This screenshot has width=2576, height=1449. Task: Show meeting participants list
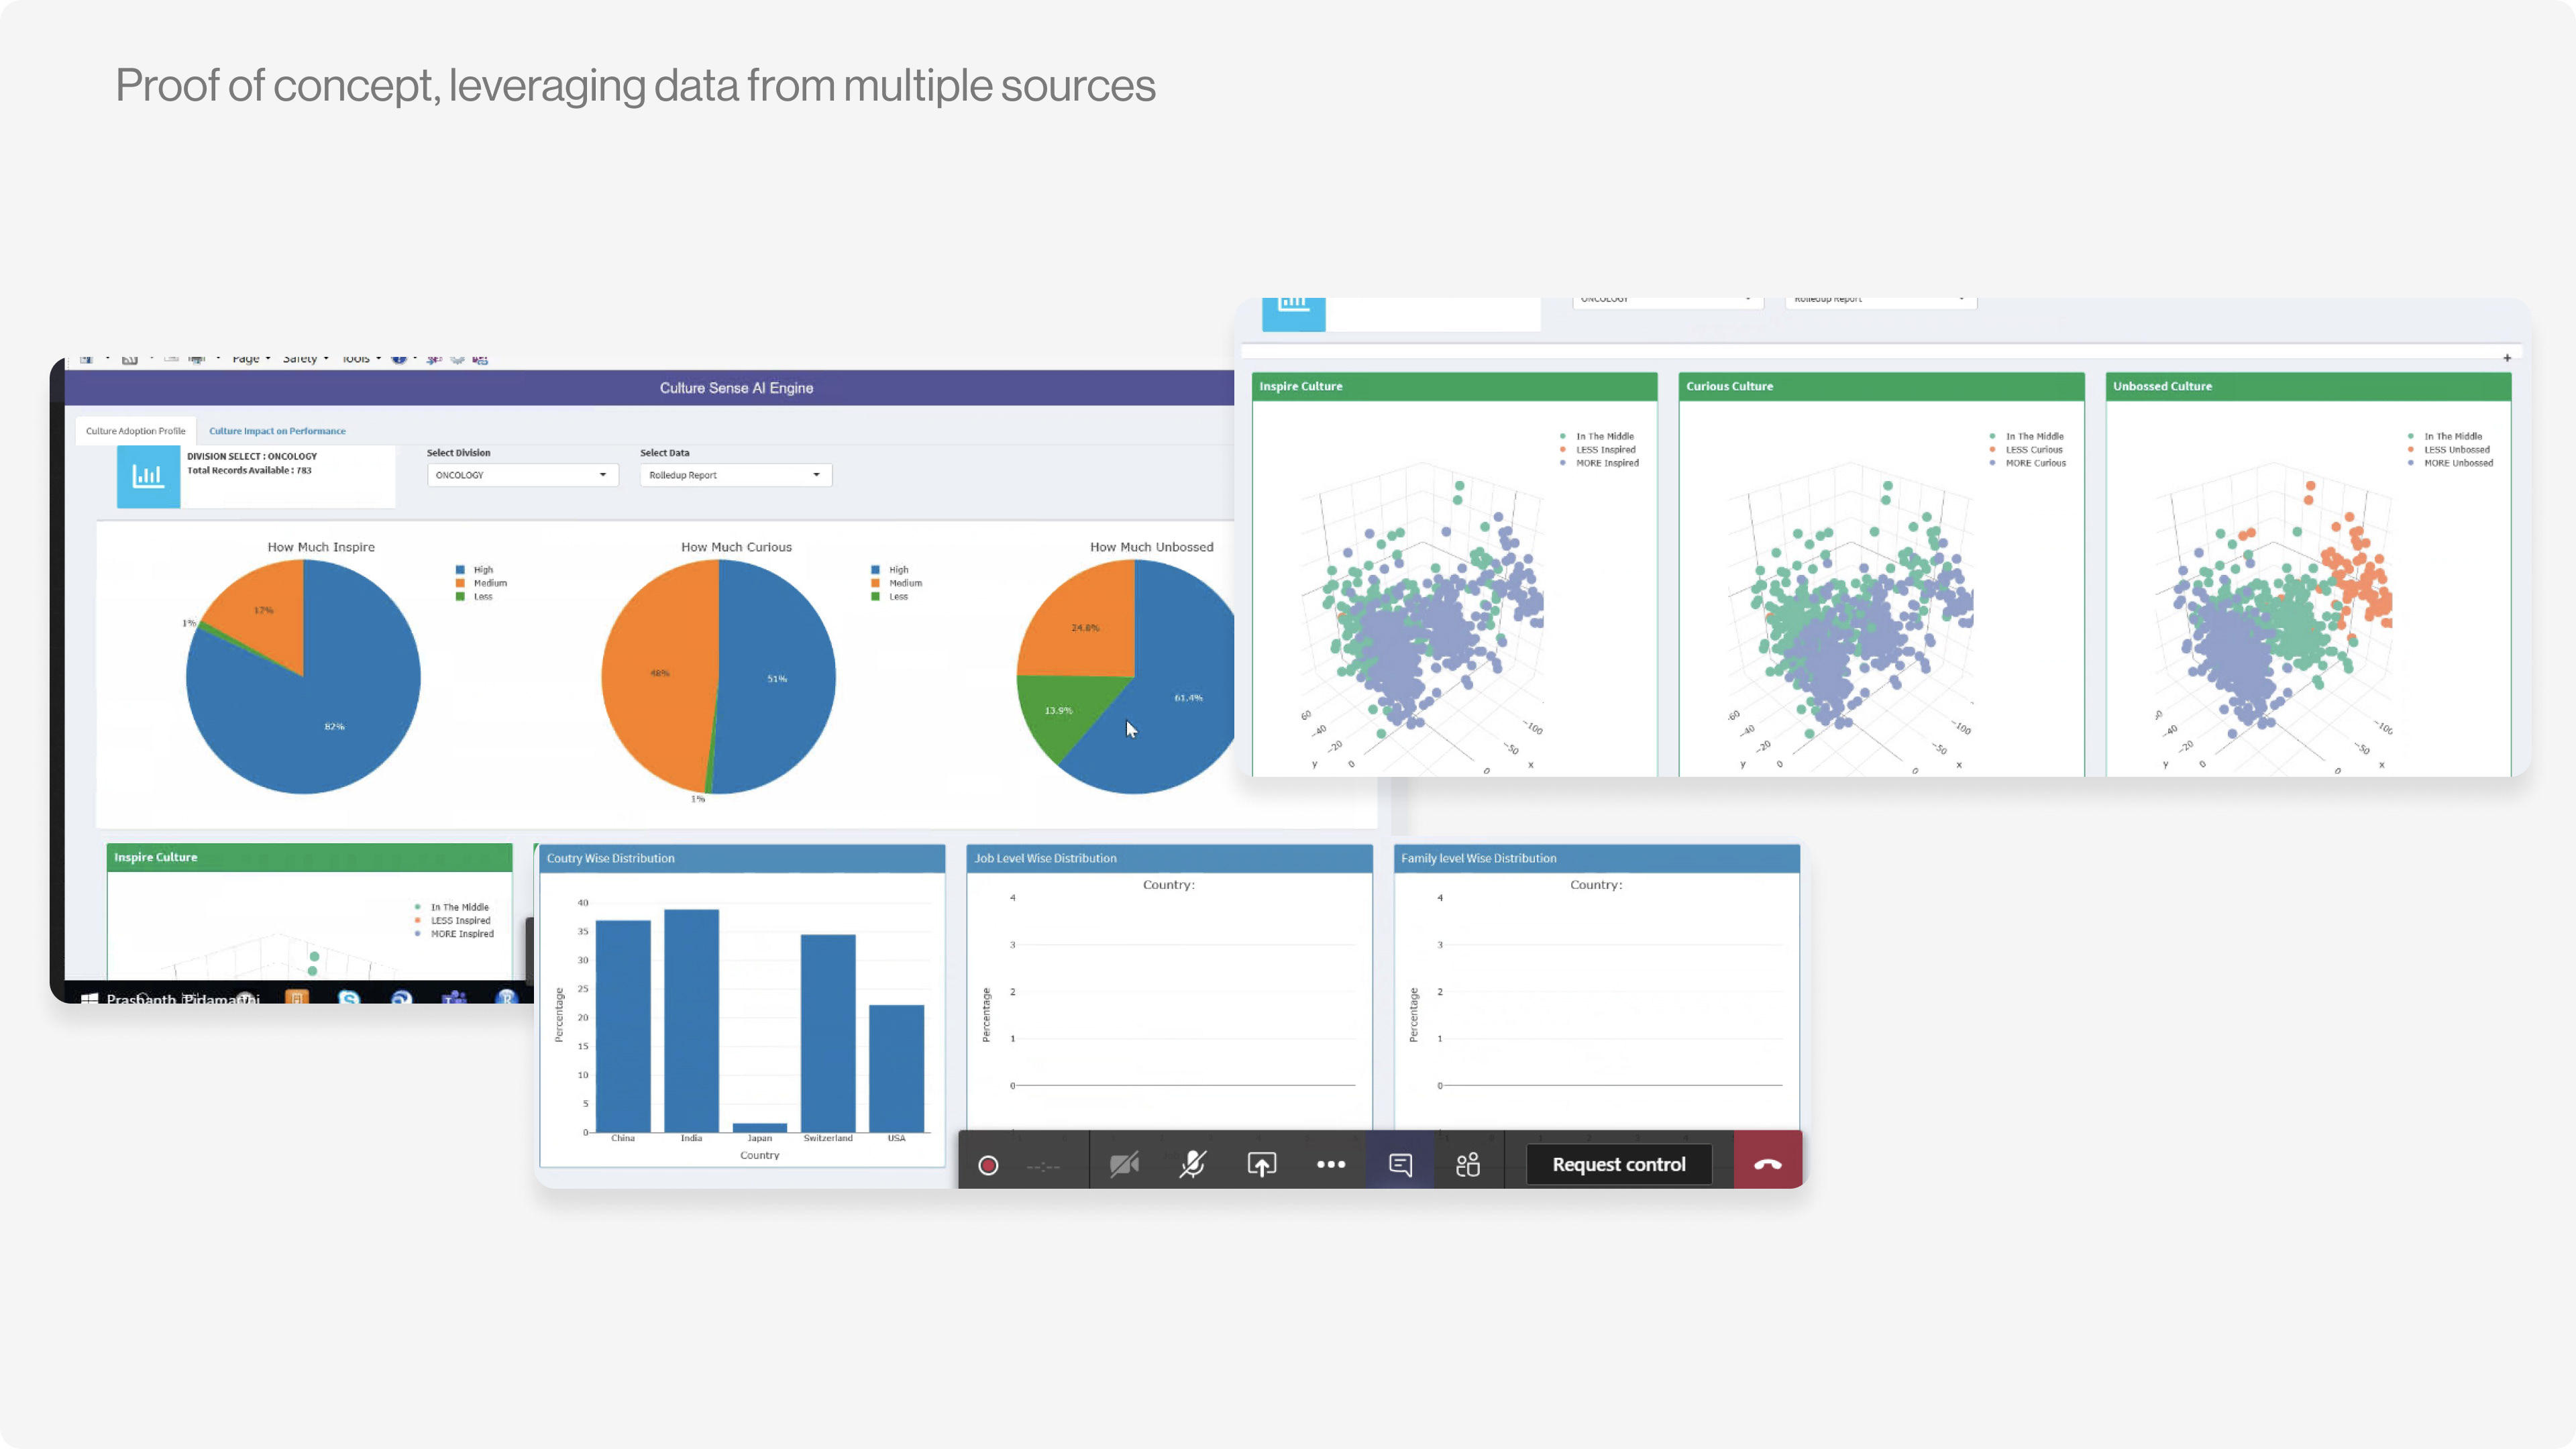[x=1468, y=1165]
